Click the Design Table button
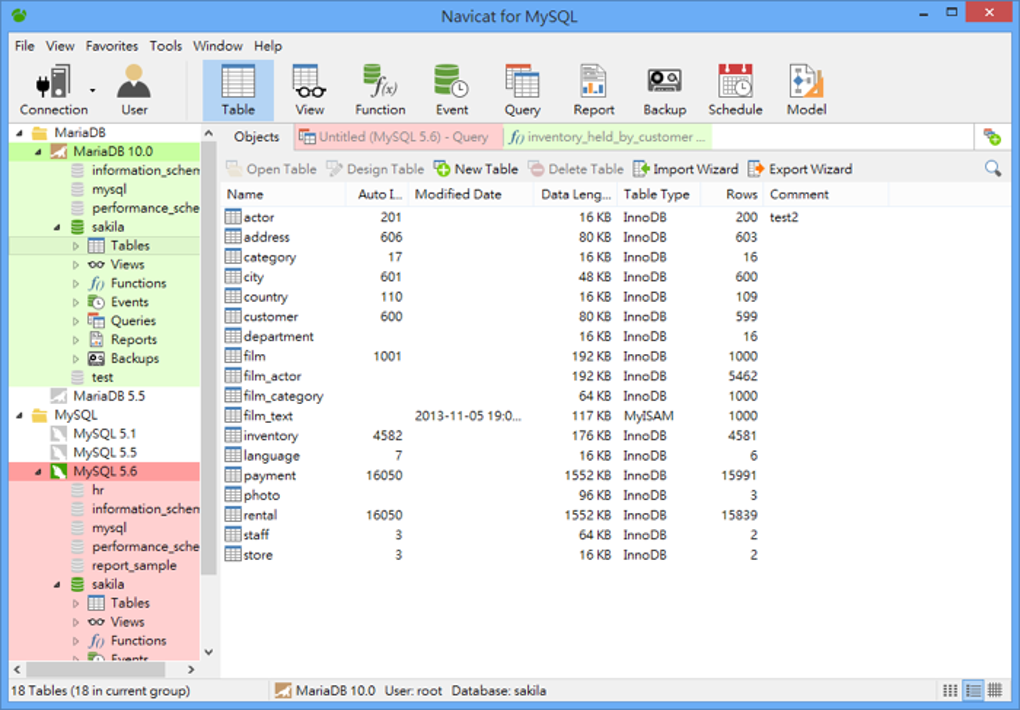The width and height of the screenshot is (1020, 710). (x=375, y=169)
